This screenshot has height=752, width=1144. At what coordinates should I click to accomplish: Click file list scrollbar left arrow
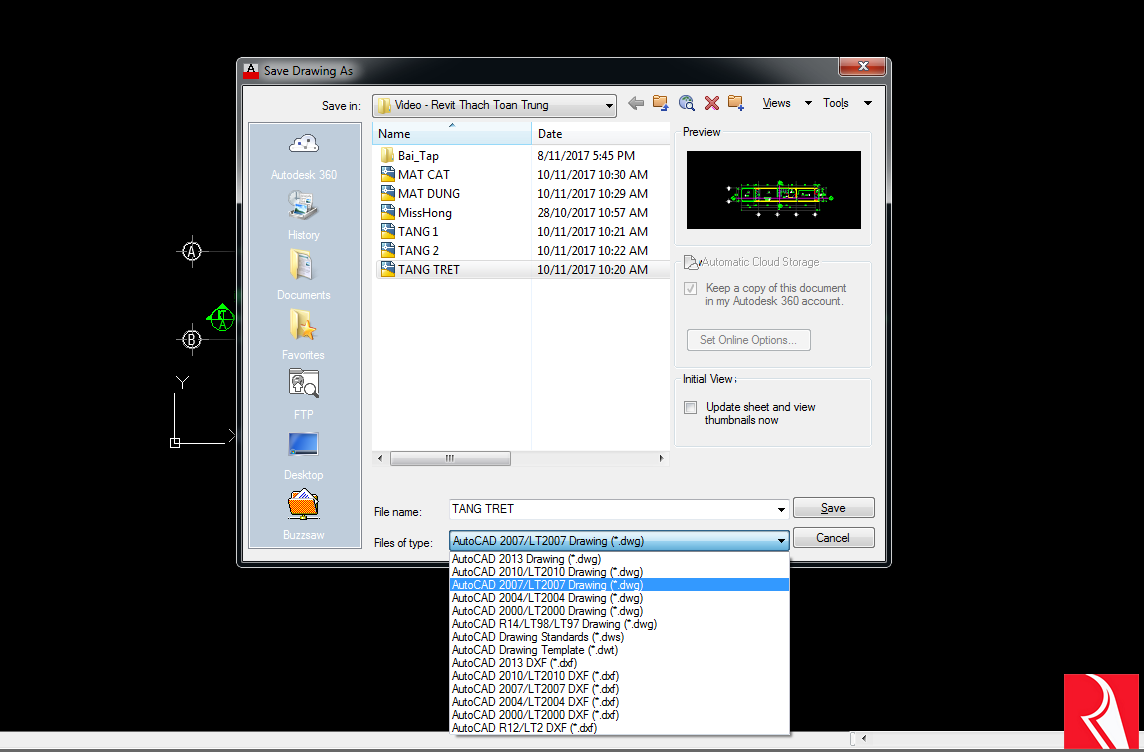point(380,459)
